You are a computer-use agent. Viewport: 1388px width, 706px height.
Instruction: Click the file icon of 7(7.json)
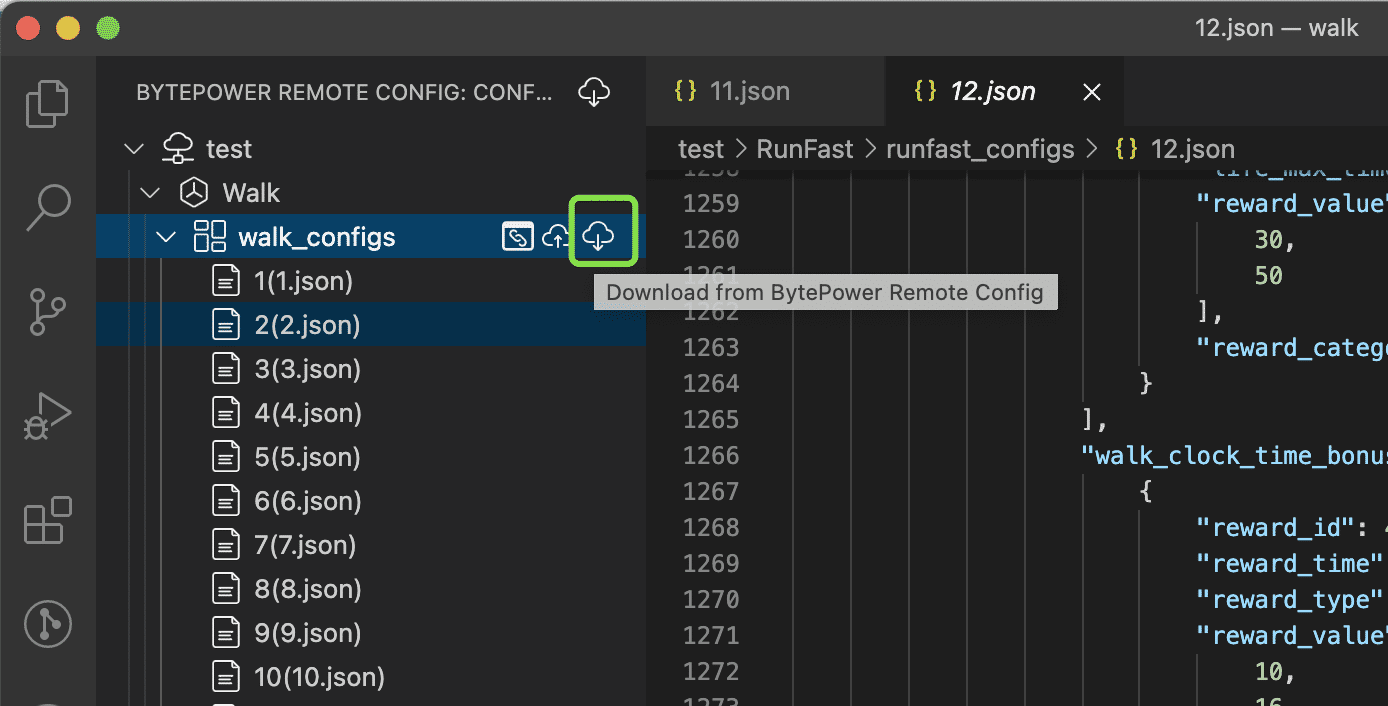tap(227, 545)
